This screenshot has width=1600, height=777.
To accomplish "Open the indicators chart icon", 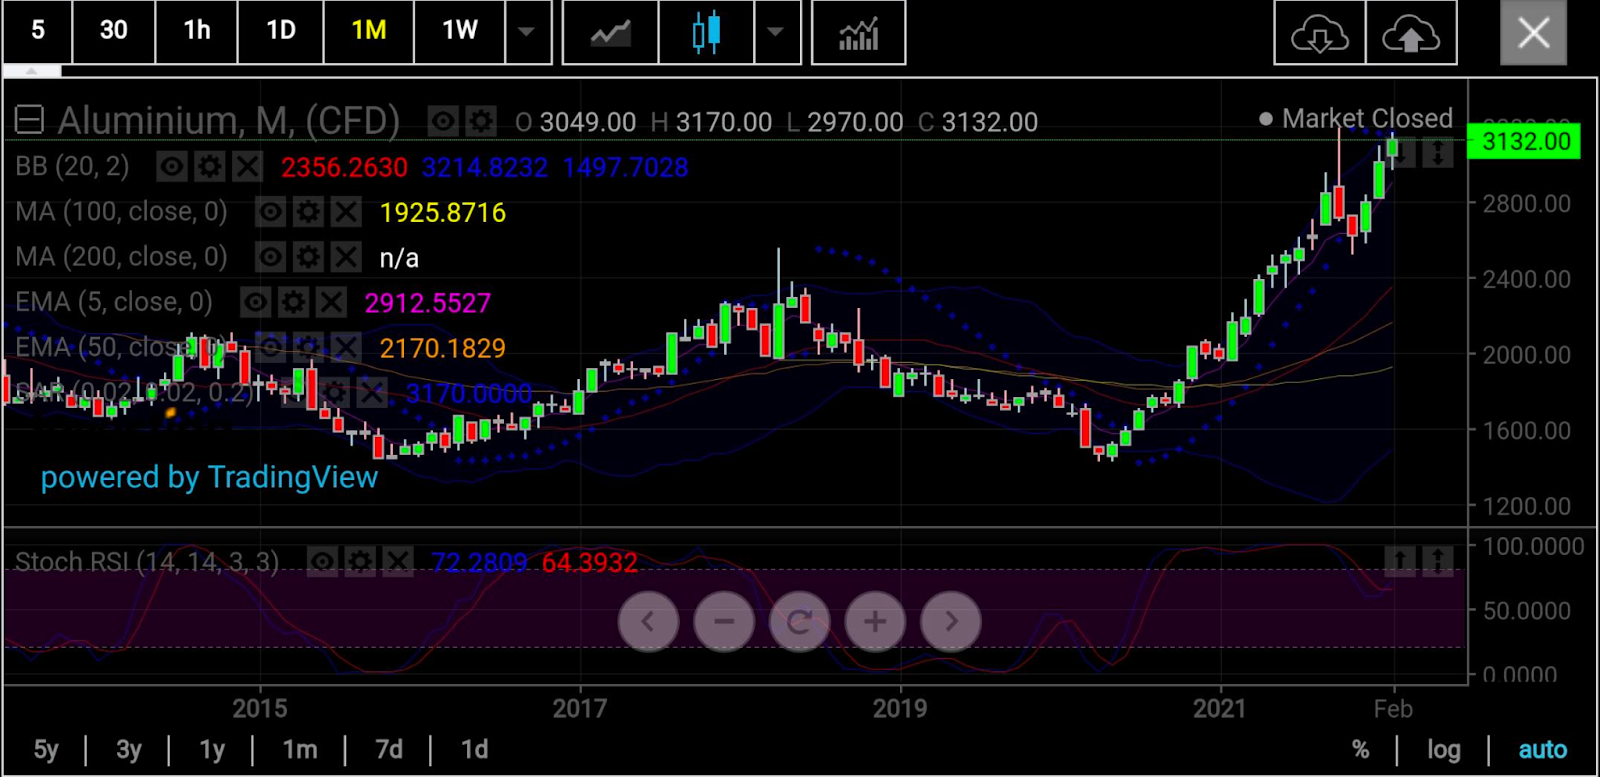I will (x=859, y=33).
